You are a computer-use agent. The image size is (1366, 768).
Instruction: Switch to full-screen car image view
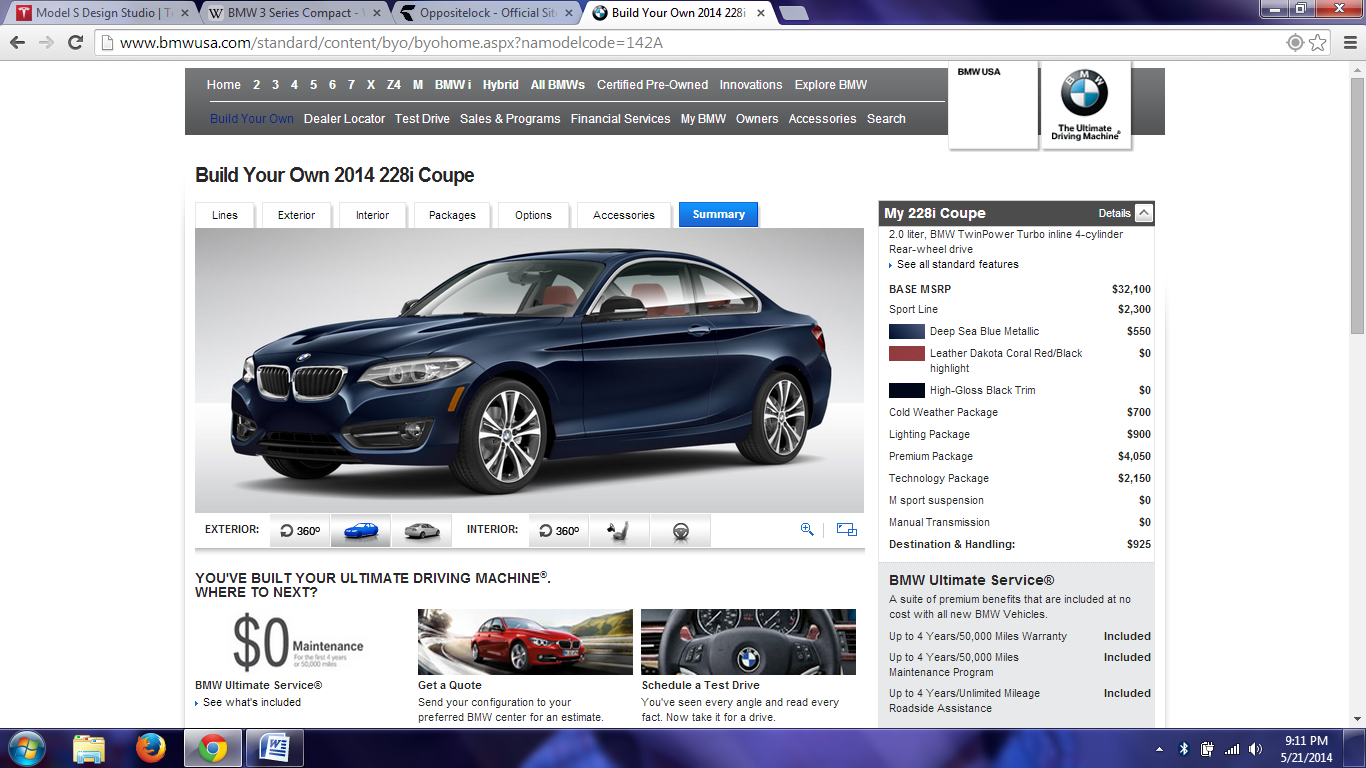click(847, 530)
